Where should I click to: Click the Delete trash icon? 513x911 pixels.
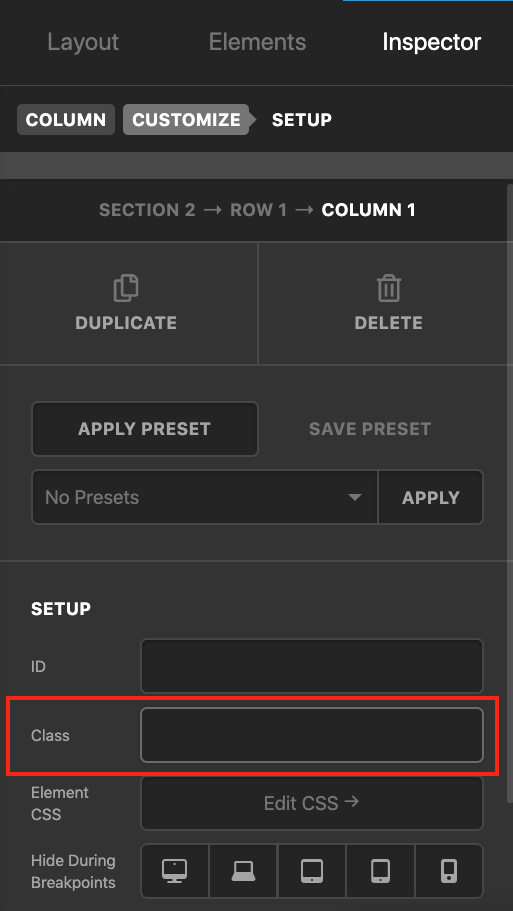[389, 289]
